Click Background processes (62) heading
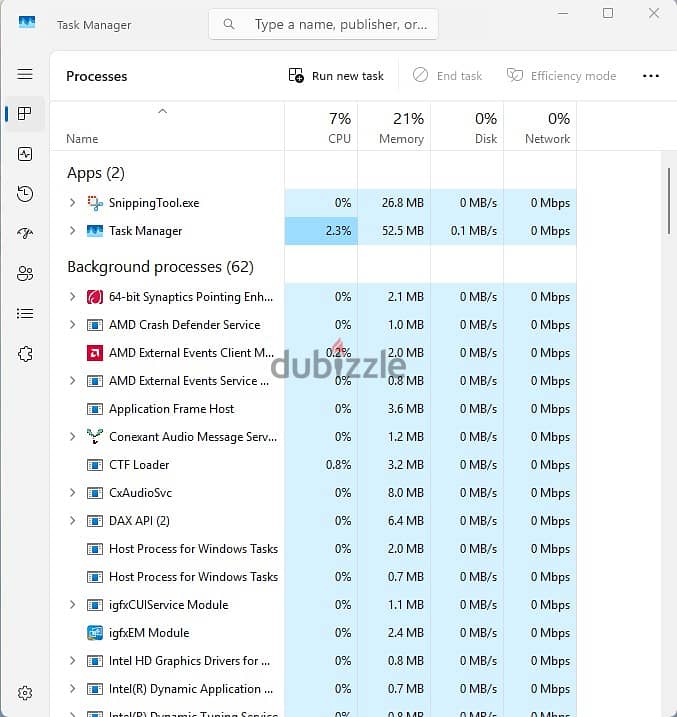The image size is (677, 717). (x=160, y=267)
